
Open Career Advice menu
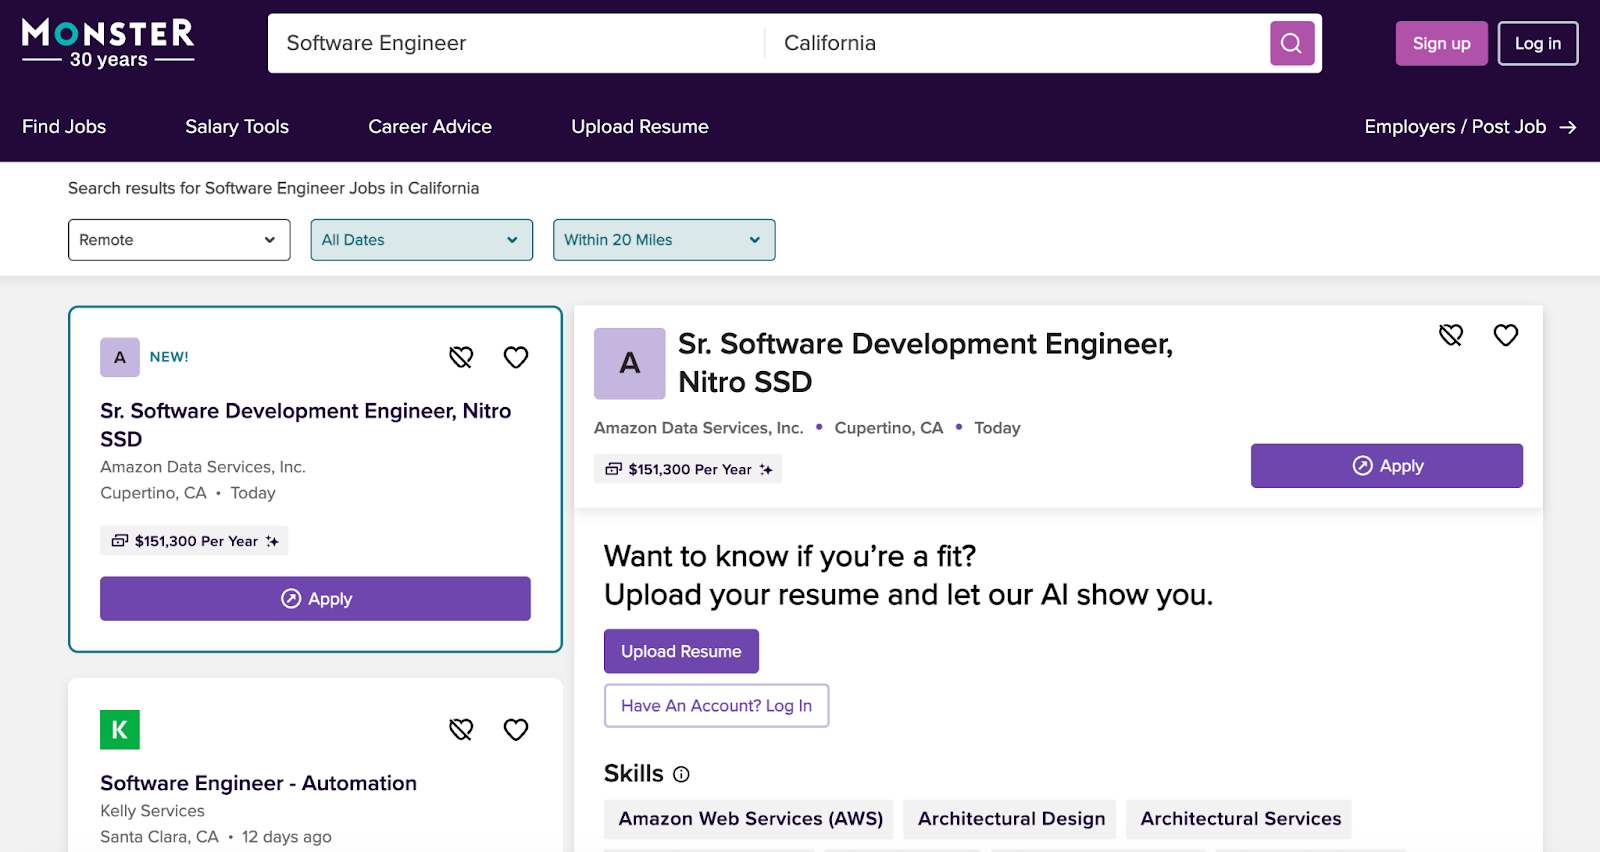point(430,127)
